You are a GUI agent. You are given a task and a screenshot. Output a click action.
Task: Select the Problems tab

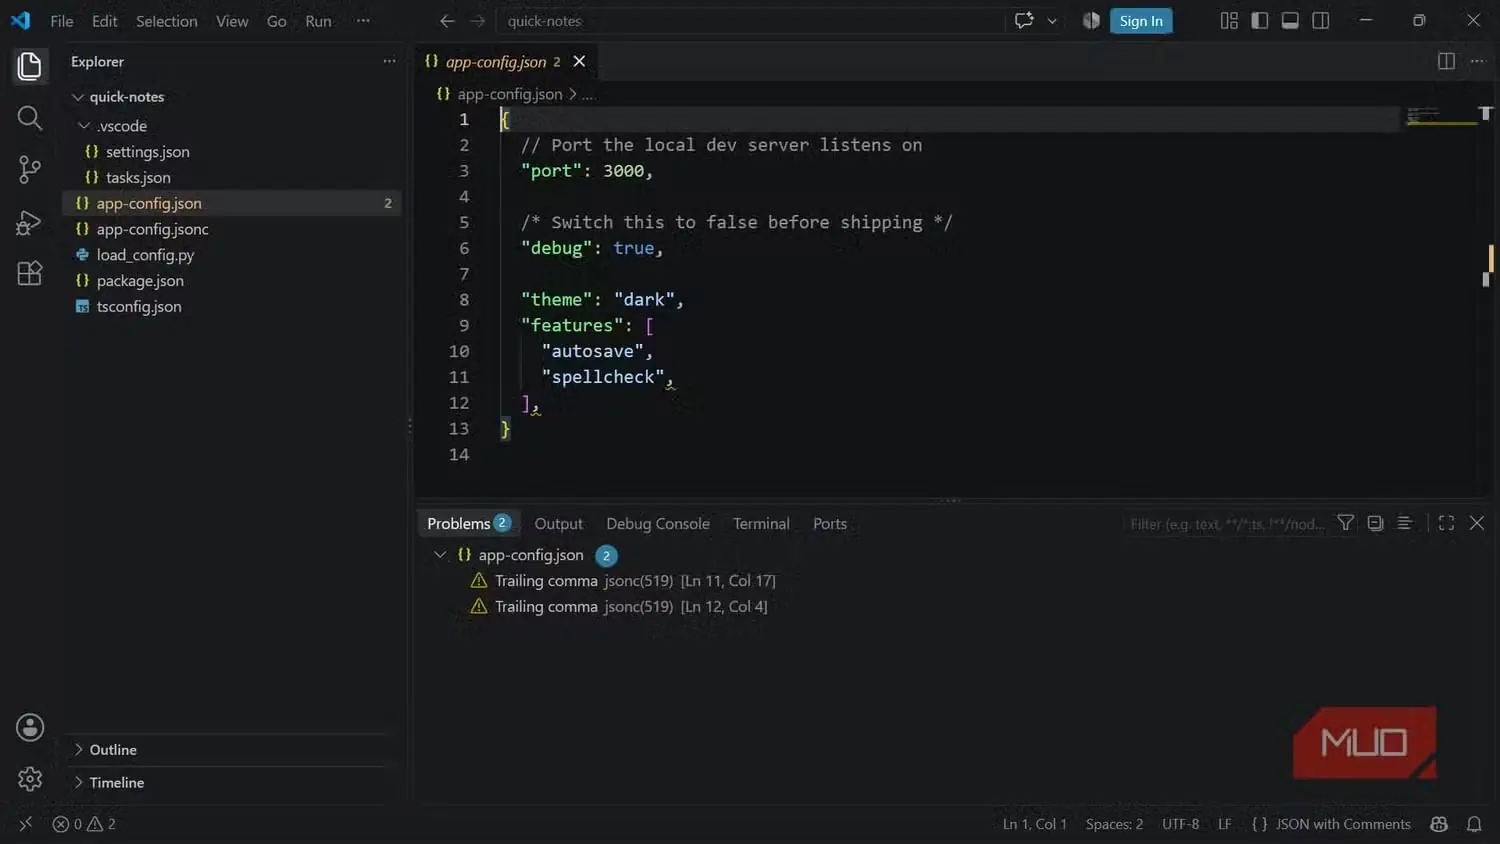point(468,524)
